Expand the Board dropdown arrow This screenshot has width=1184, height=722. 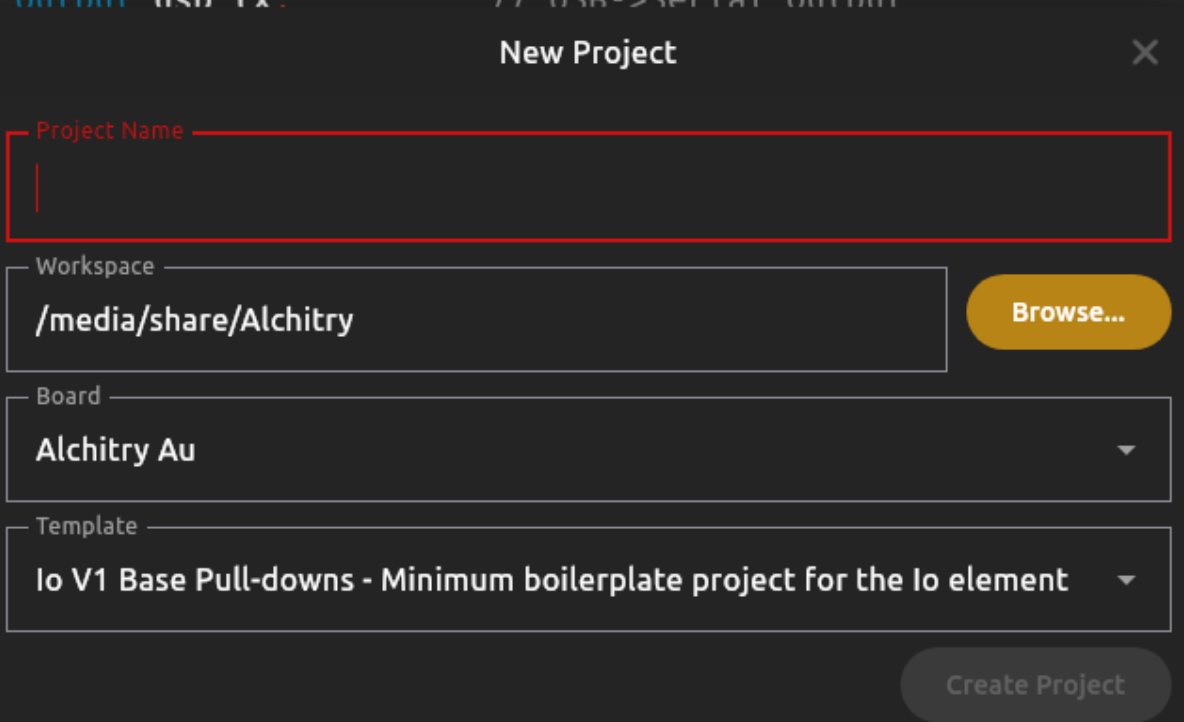click(x=1126, y=450)
